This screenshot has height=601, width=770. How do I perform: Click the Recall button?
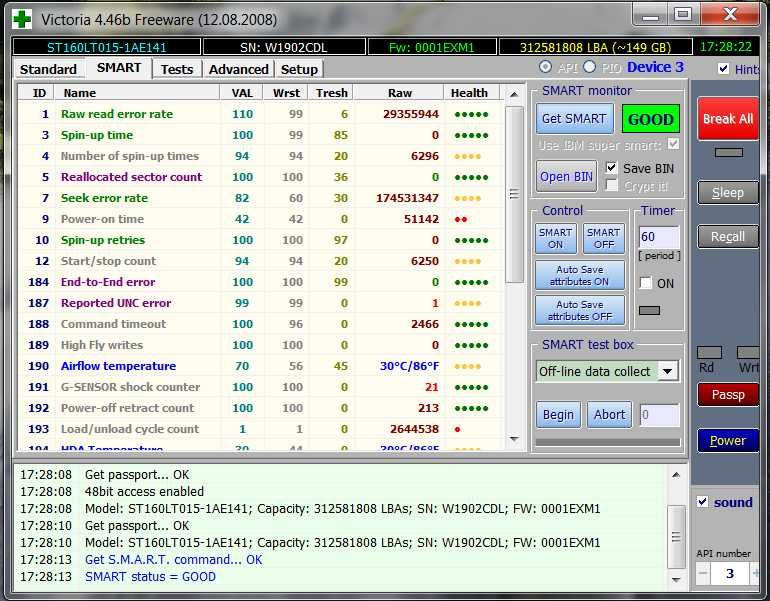[x=728, y=237]
